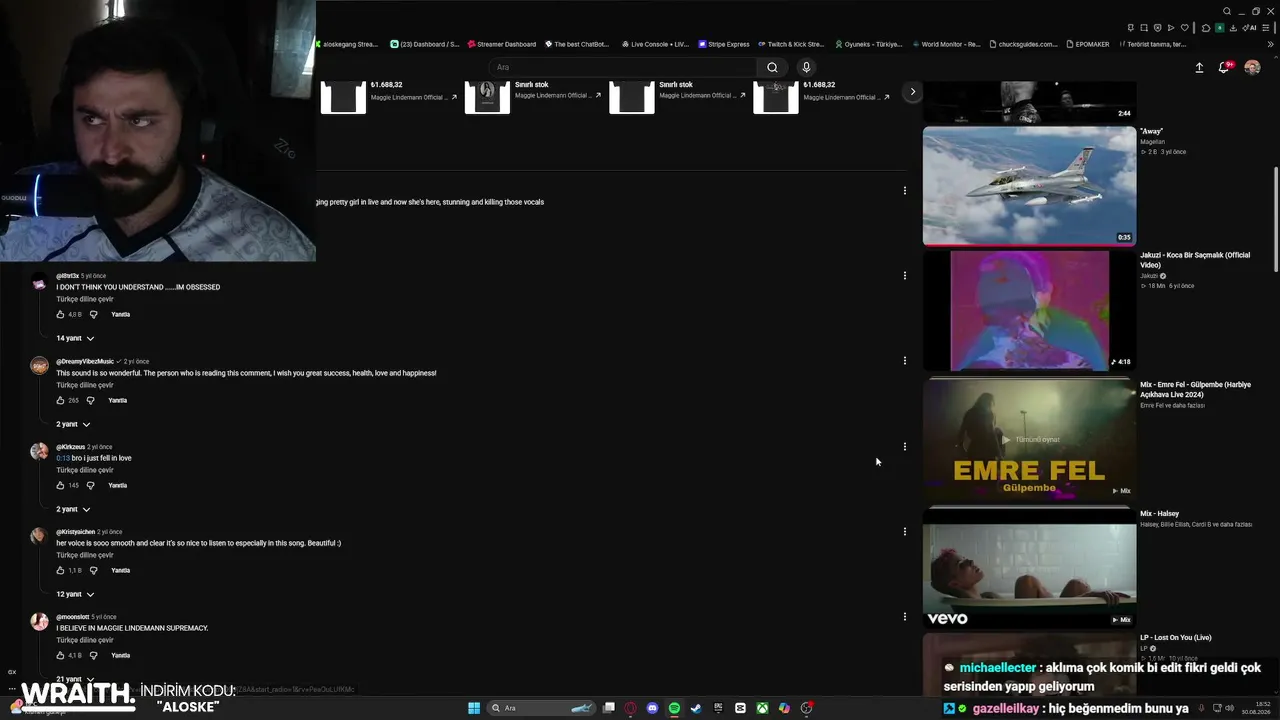The image size is (1280, 720).
Task: Open the Xbox app from the taskbar
Action: (x=762, y=708)
